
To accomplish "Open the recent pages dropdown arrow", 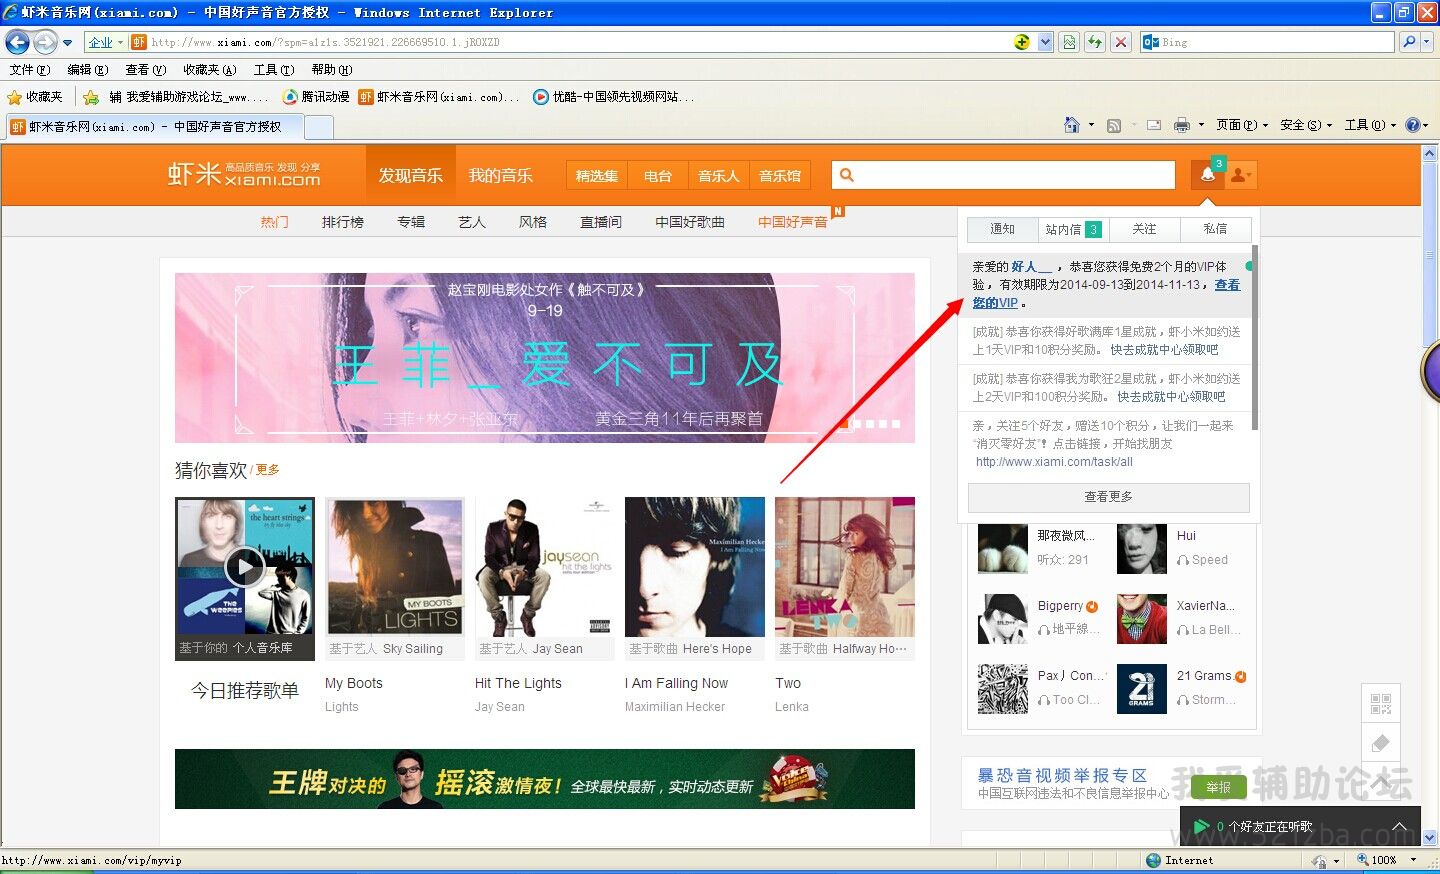I will click(68, 43).
